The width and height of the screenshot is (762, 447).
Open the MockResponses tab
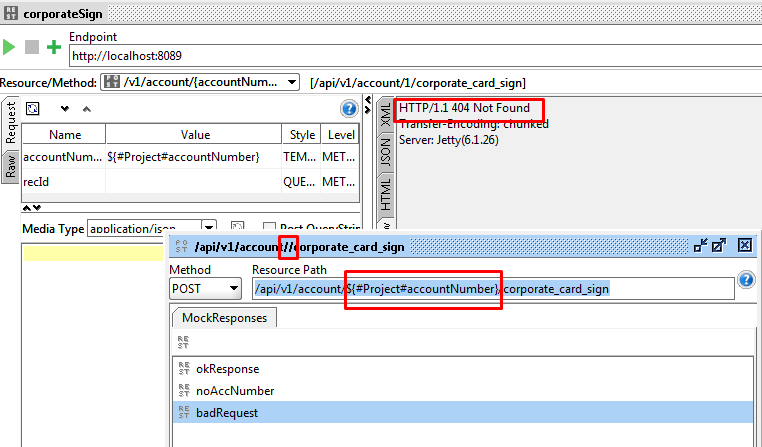click(x=223, y=318)
